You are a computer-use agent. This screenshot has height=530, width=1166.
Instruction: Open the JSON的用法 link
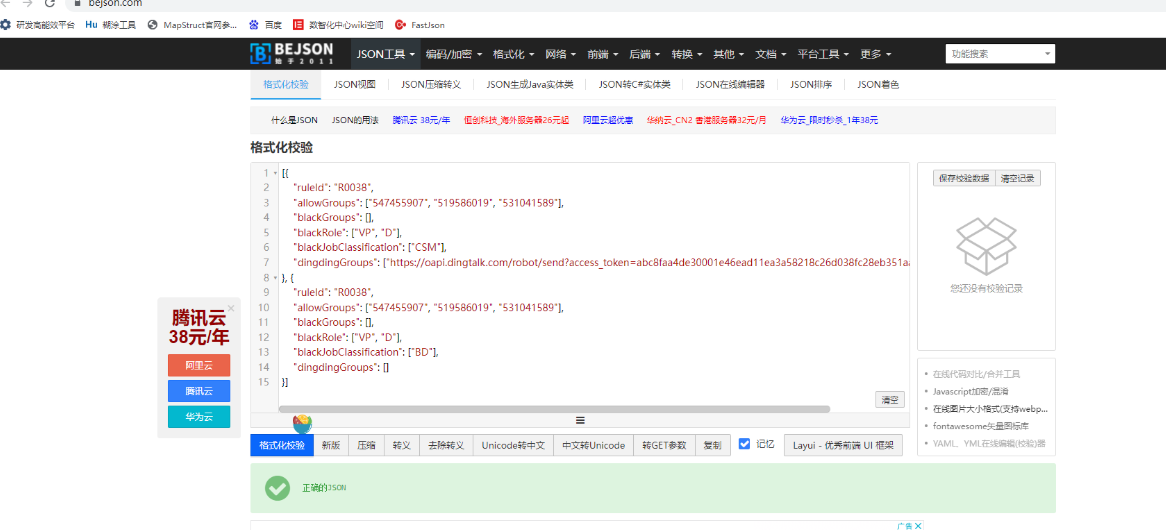point(355,120)
